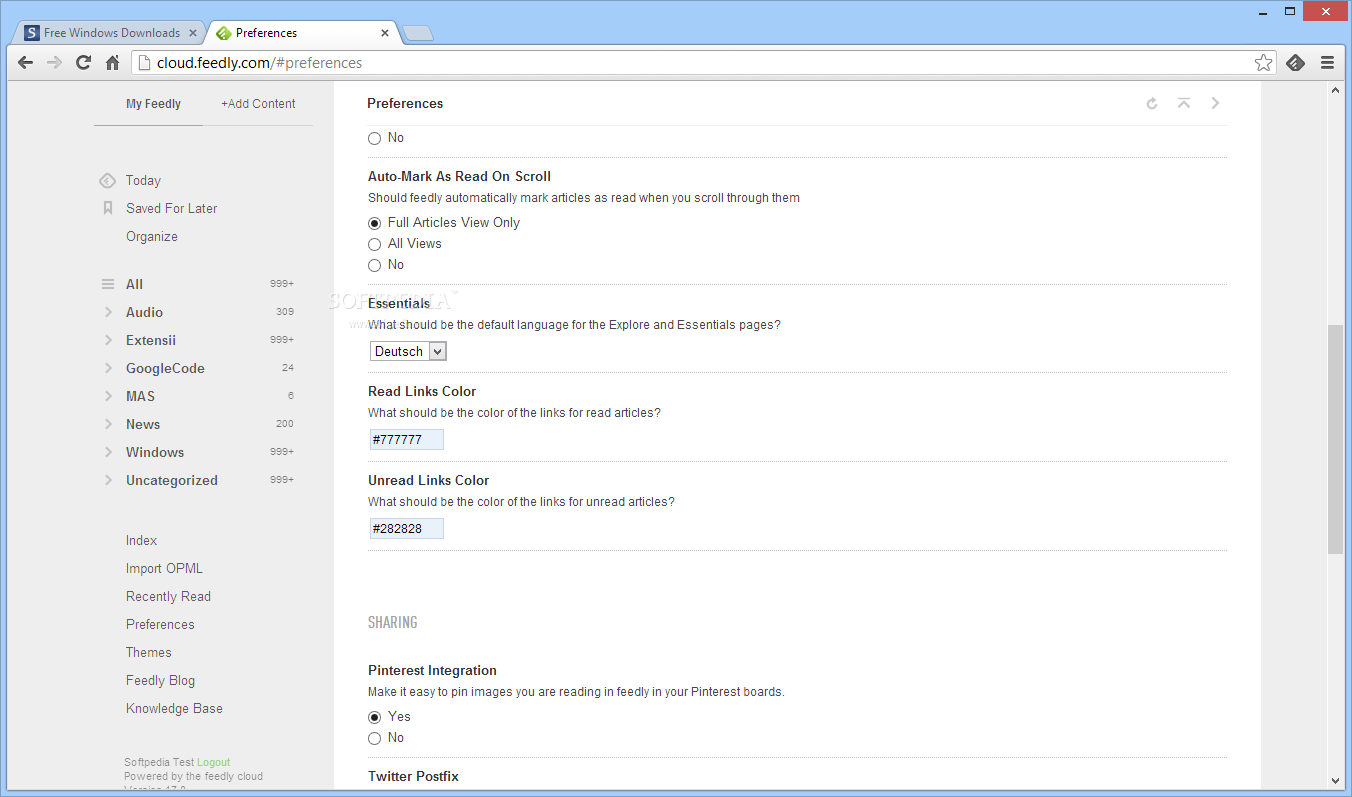Expand the Uncategorized category

click(108, 480)
